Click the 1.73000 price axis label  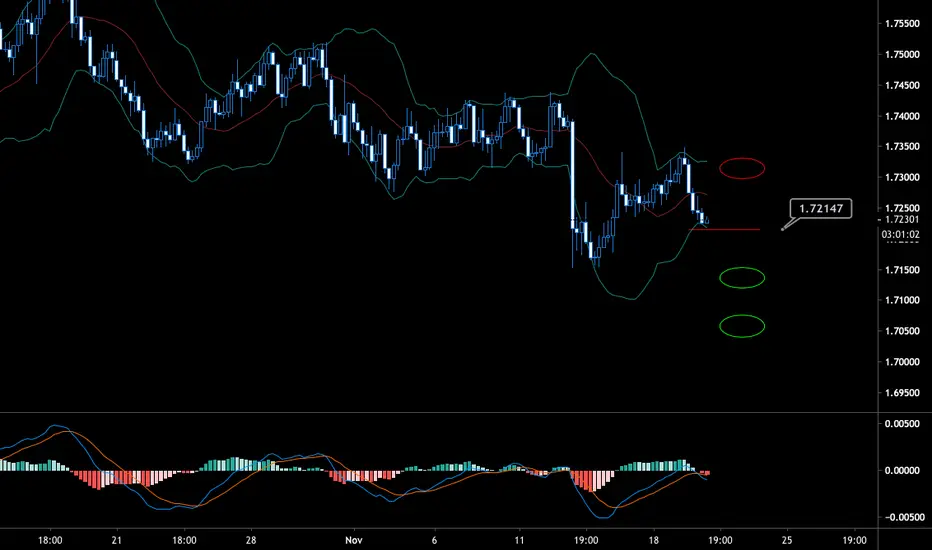[902, 178]
